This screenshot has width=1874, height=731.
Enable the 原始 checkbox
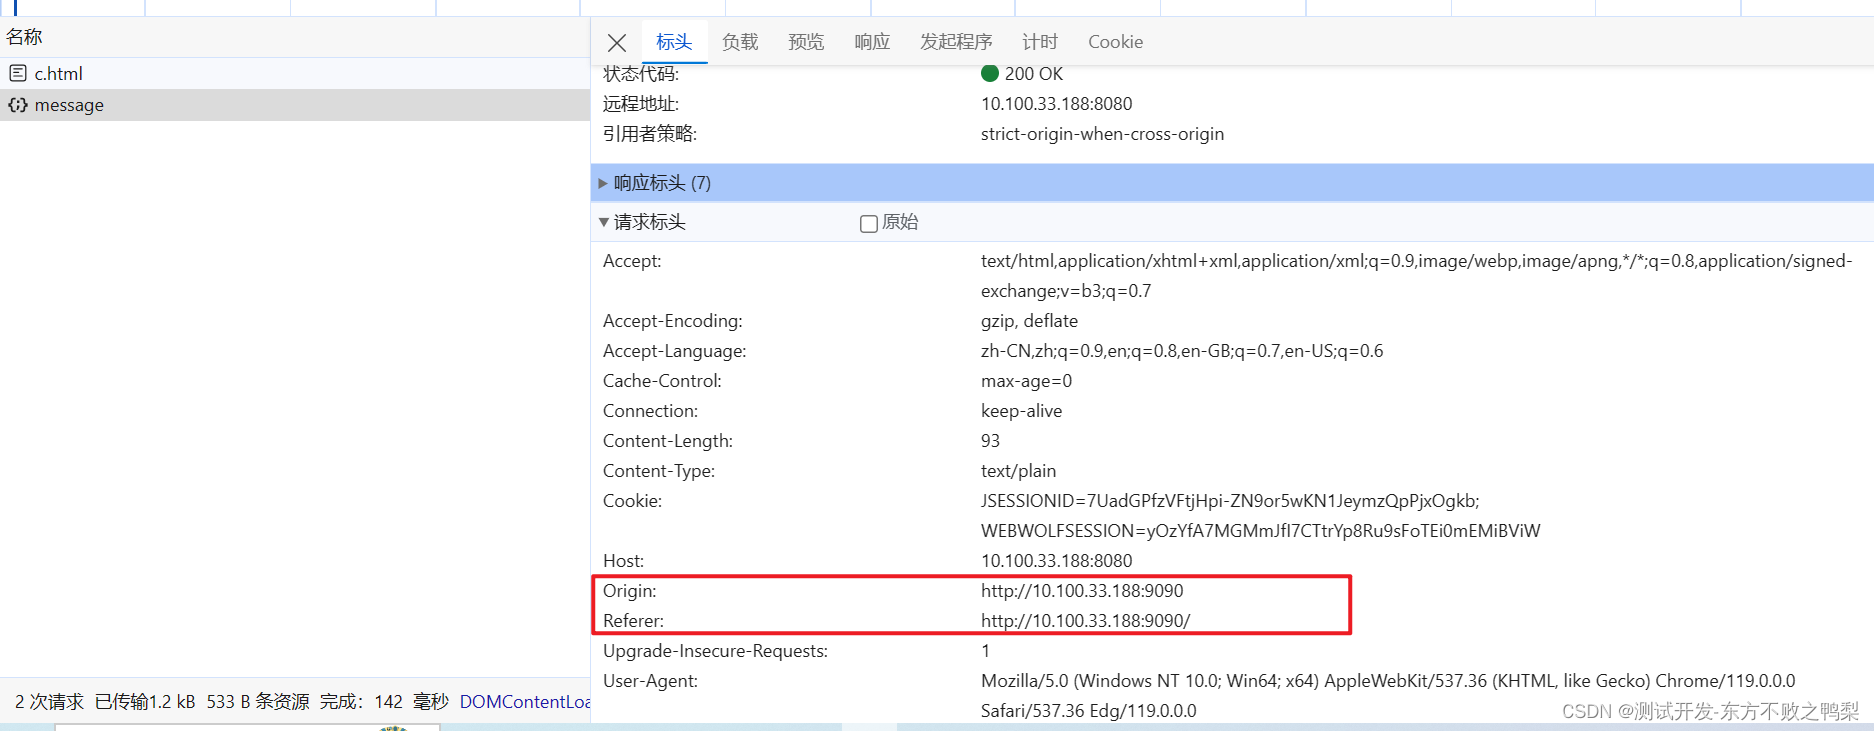pos(869,223)
